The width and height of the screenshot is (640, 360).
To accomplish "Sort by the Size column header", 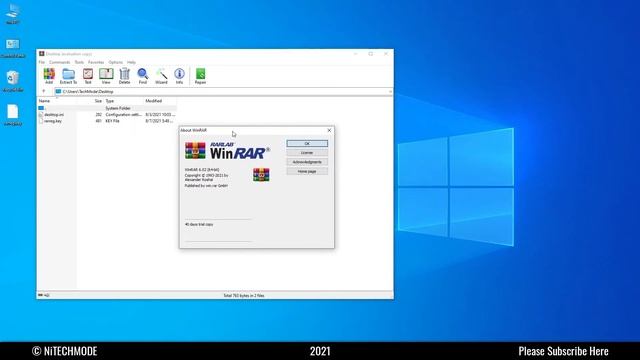I will [x=98, y=101].
